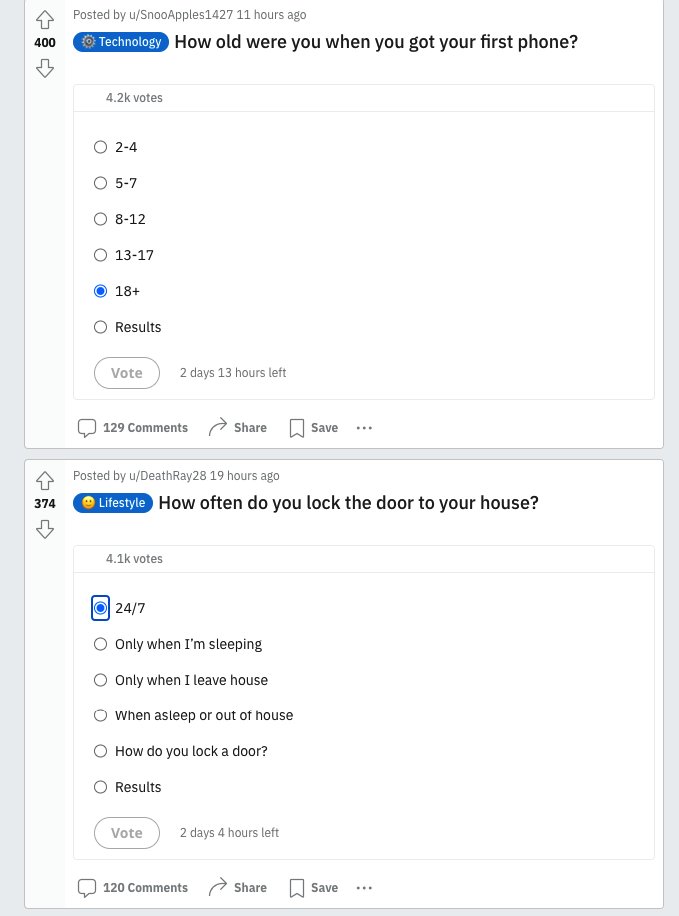
Task: Choose the 8-12 age option
Action: click(x=100, y=219)
